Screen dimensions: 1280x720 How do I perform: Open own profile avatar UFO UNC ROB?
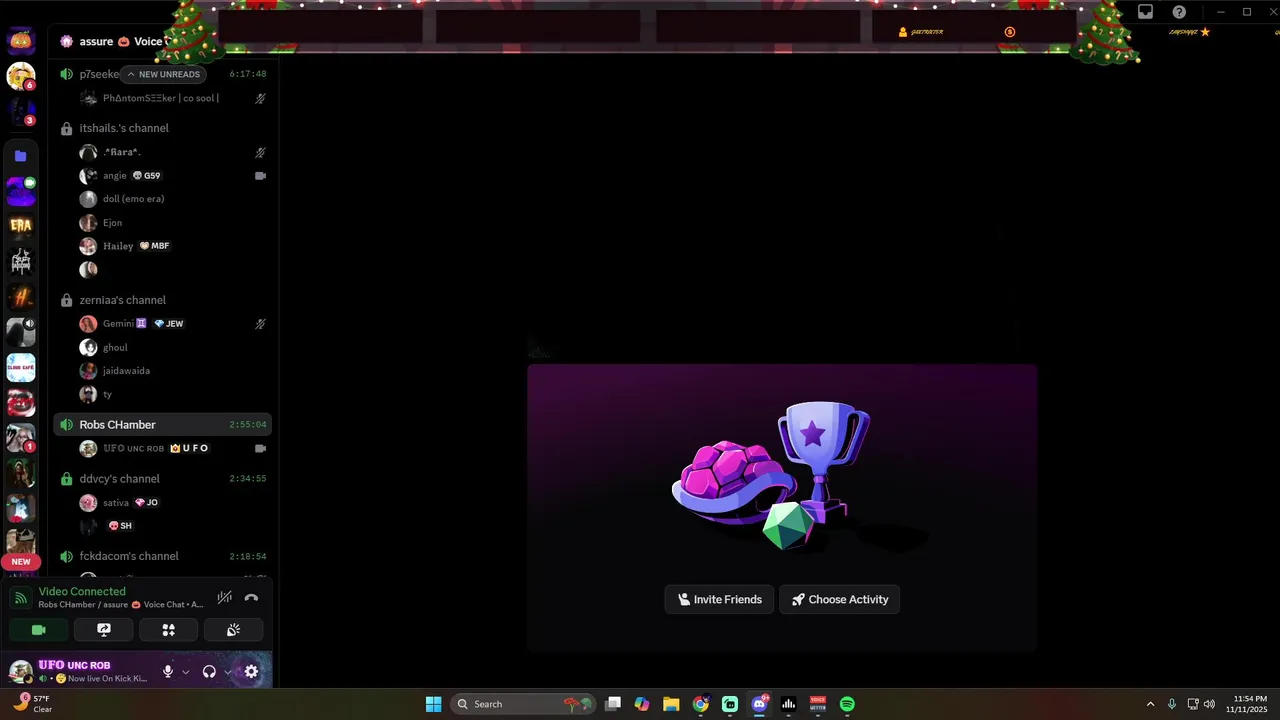[x=21, y=672]
